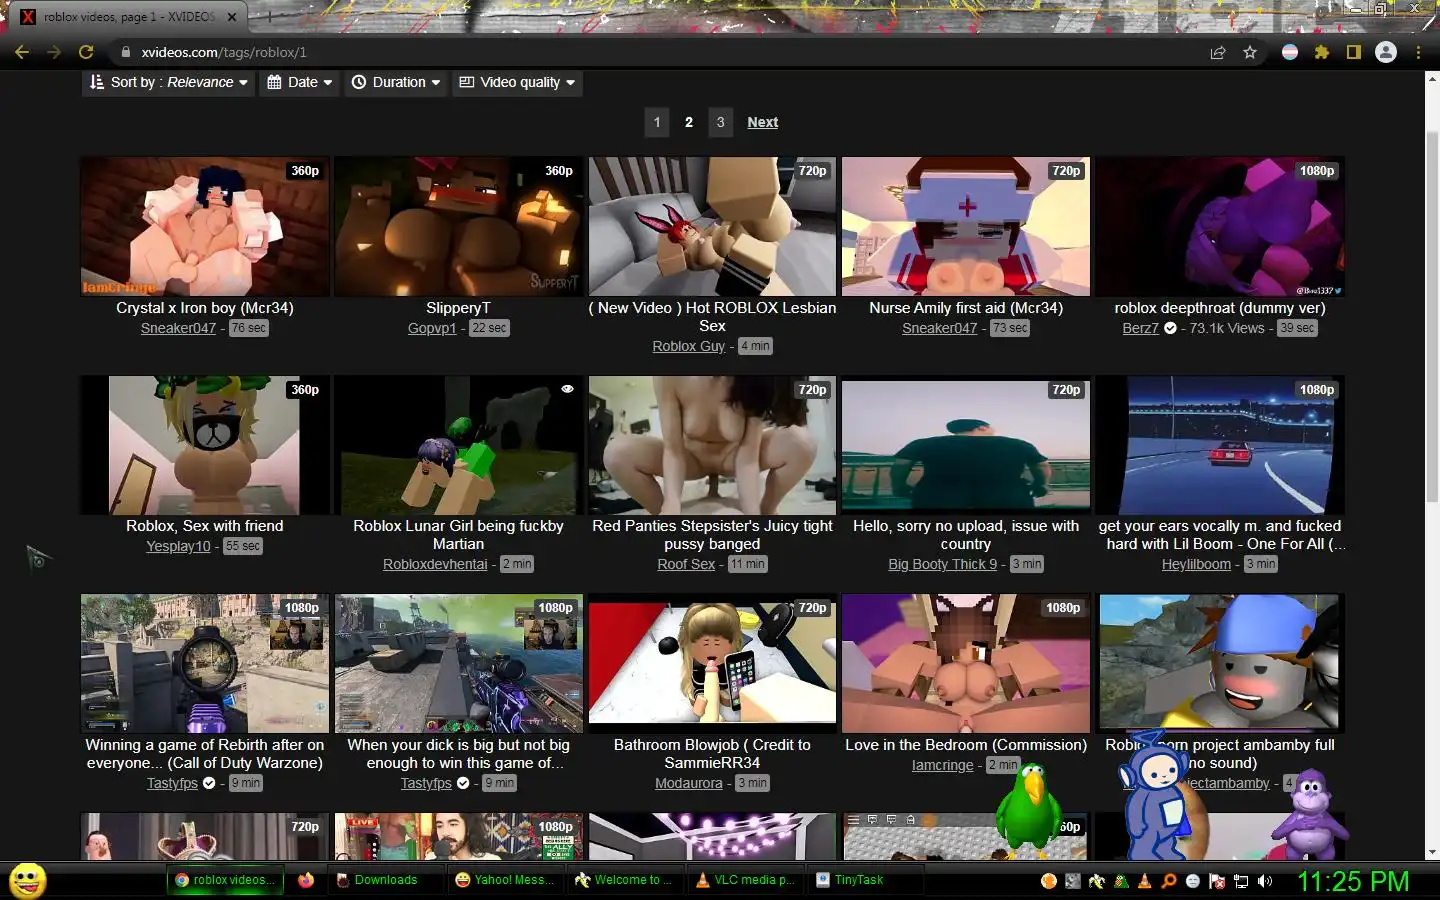The image size is (1440, 900).
Task: Open Sneaker047 profile under Crystal x Iron boy
Action: [x=178, y=328]
